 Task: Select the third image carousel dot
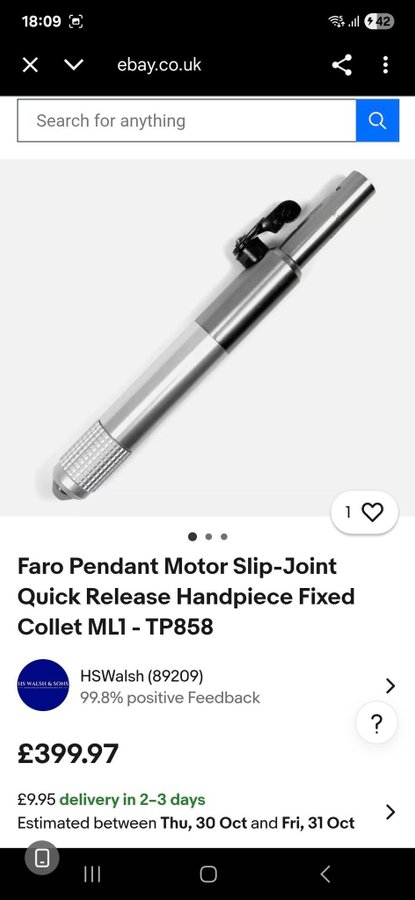pos(224,537)
